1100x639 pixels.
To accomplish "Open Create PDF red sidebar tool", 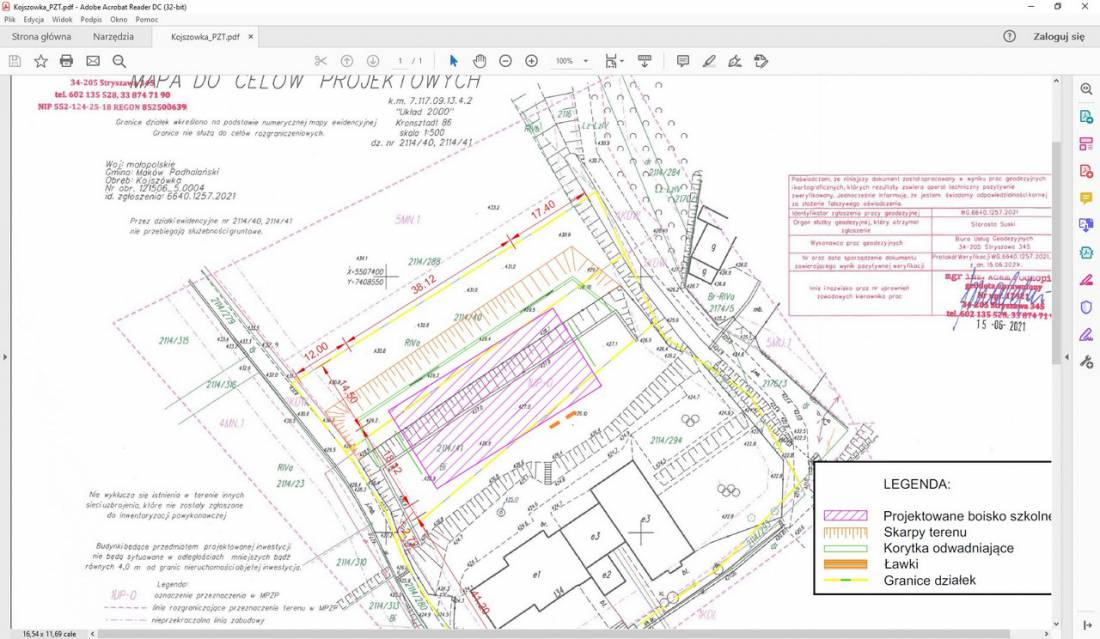I will pos(1086,171).
